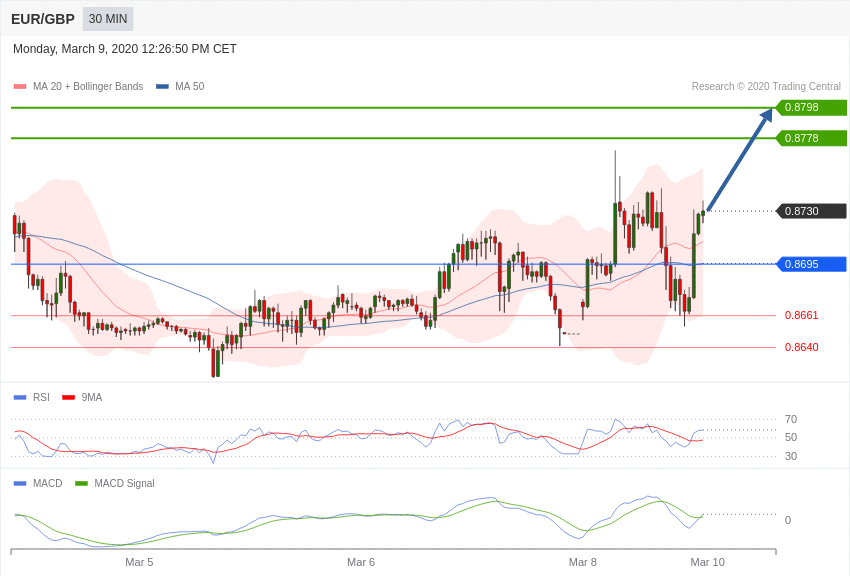Image resolution: width=850 pixels, height=576 pixels.
Task: Click the EUR/GBP pair title
Action: (x=43, y=19)
